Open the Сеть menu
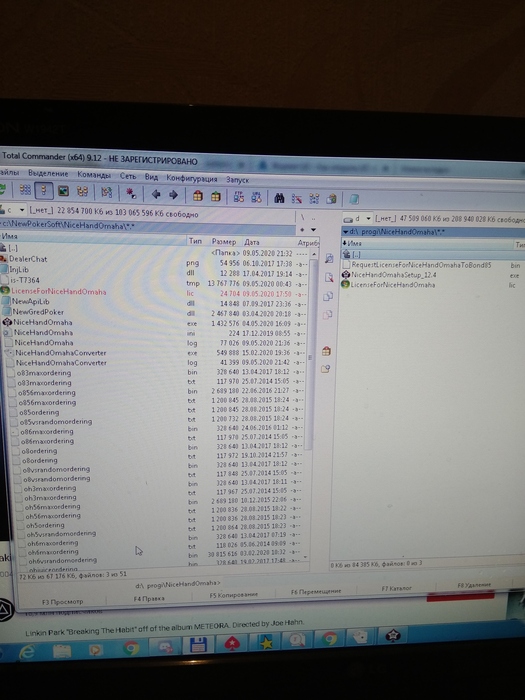 pyautogui.click(x=128, y=176)
